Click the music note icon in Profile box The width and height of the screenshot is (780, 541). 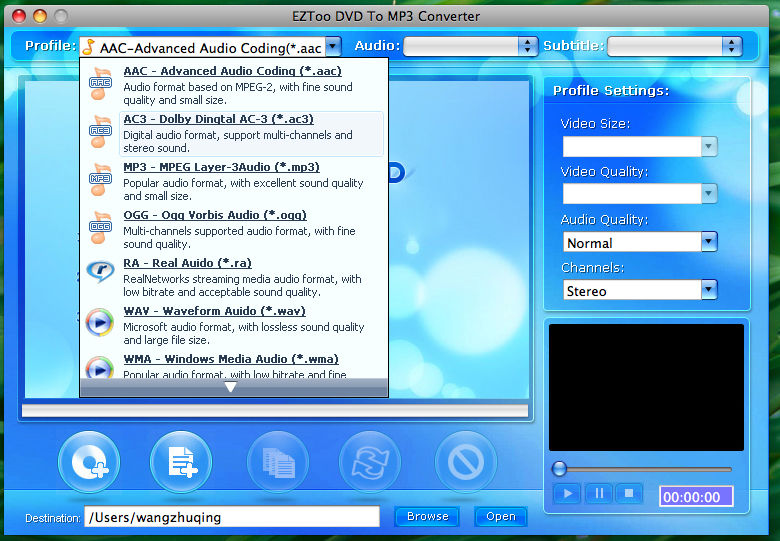(89, 47)
